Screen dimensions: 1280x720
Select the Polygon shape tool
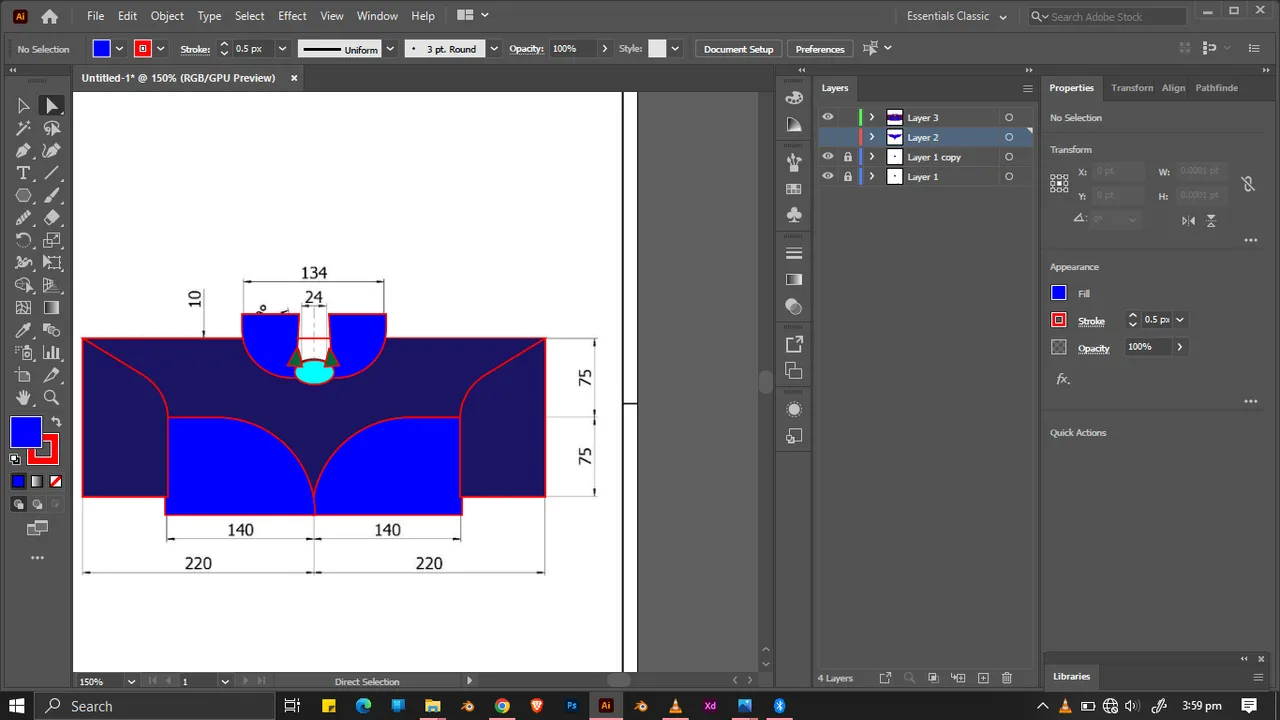tap(23, 195)
